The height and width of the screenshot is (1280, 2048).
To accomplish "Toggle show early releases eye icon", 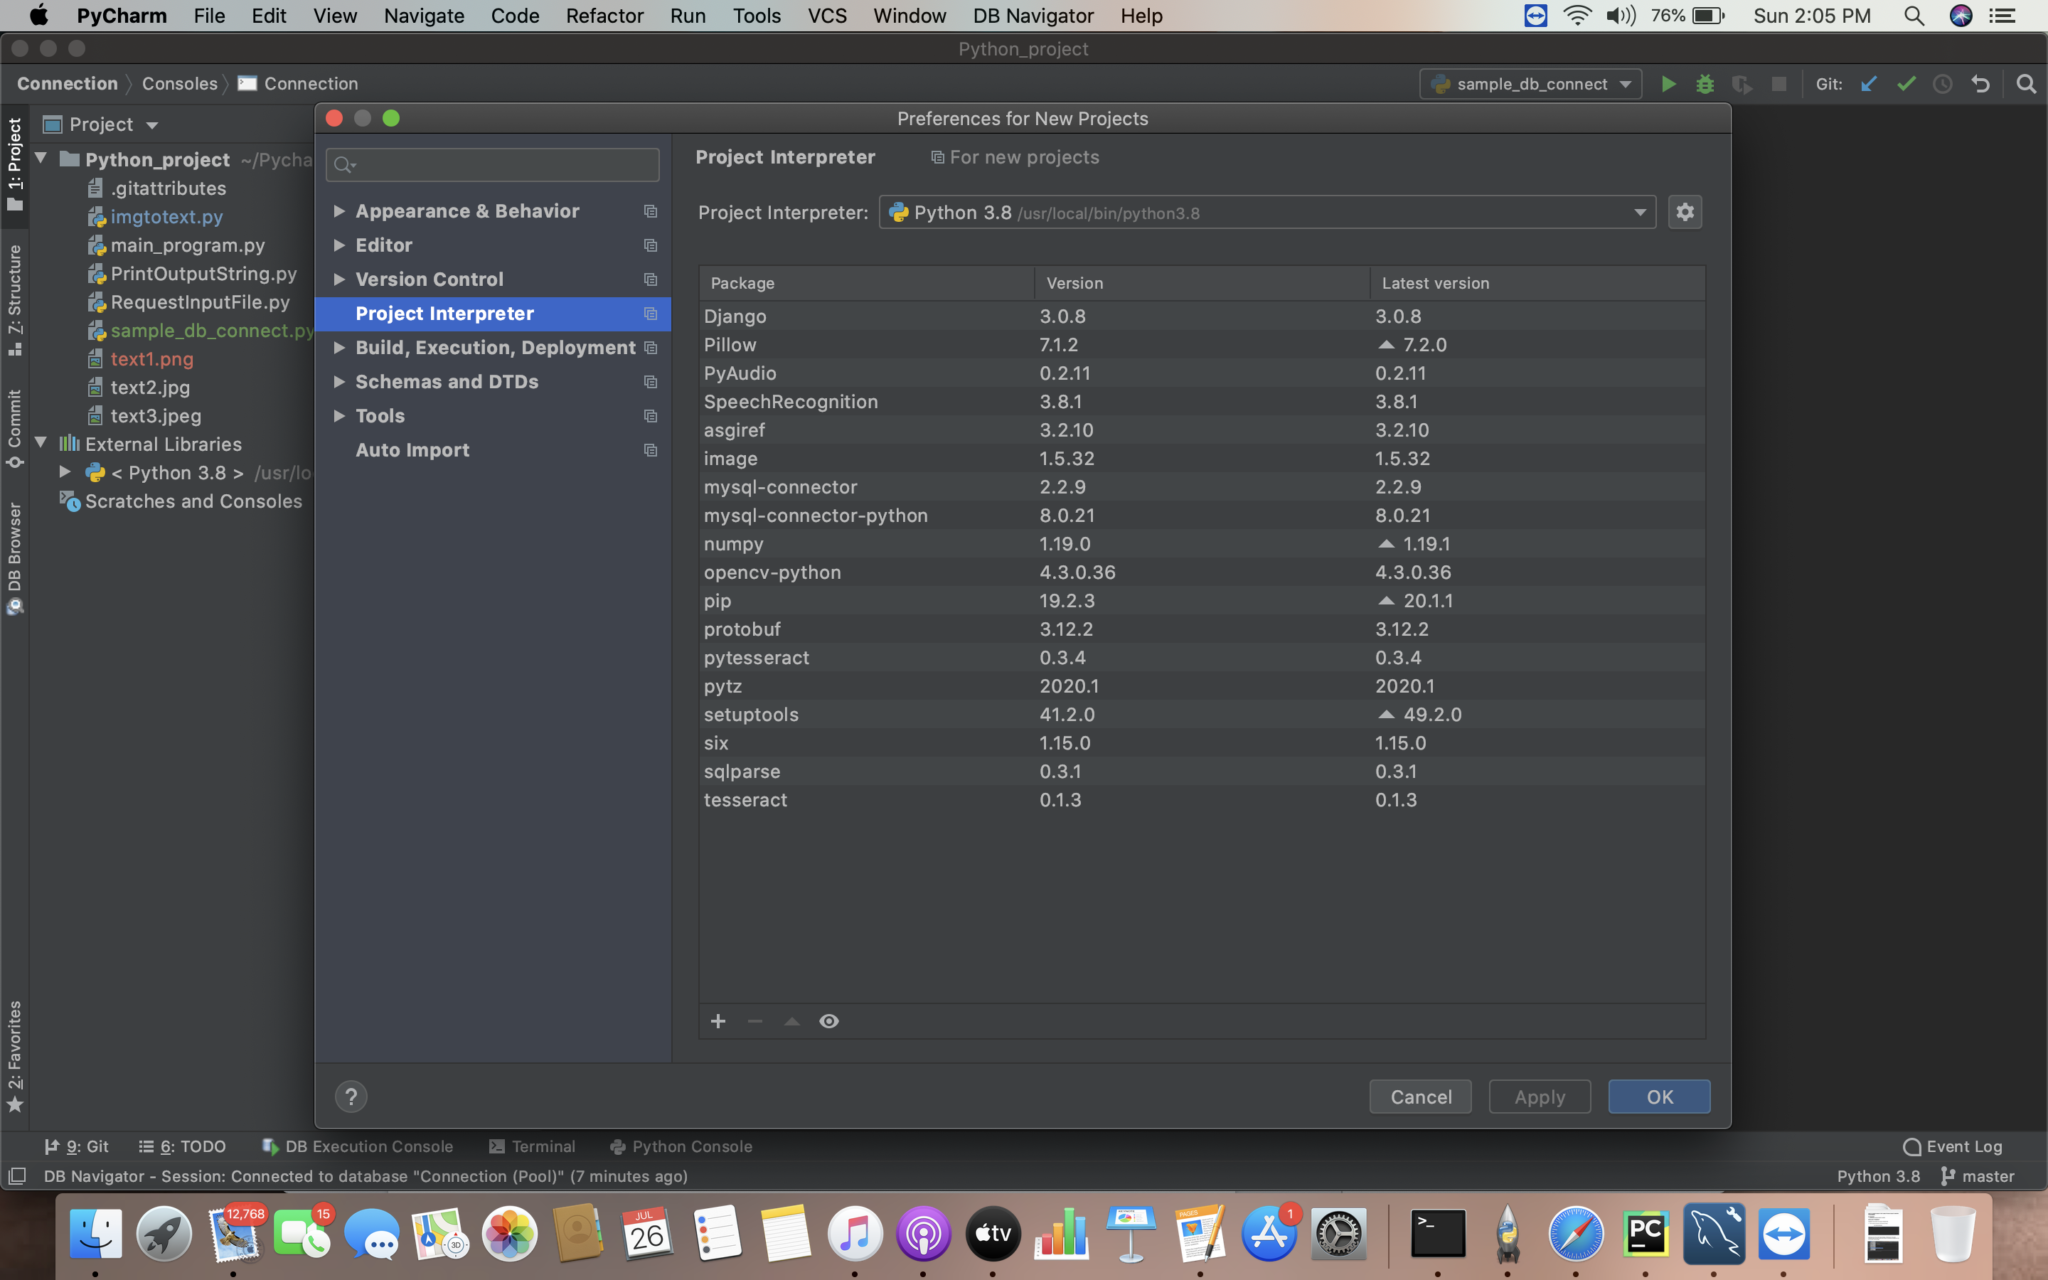I will tap(829, 1021).
